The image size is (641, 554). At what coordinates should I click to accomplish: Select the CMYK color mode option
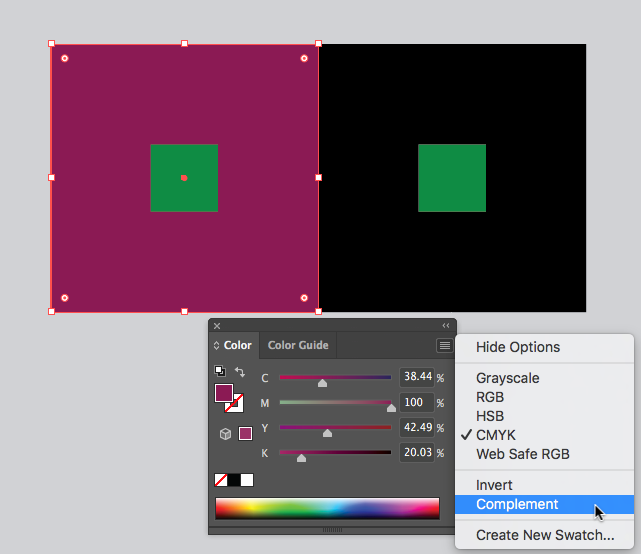(495, 435)
